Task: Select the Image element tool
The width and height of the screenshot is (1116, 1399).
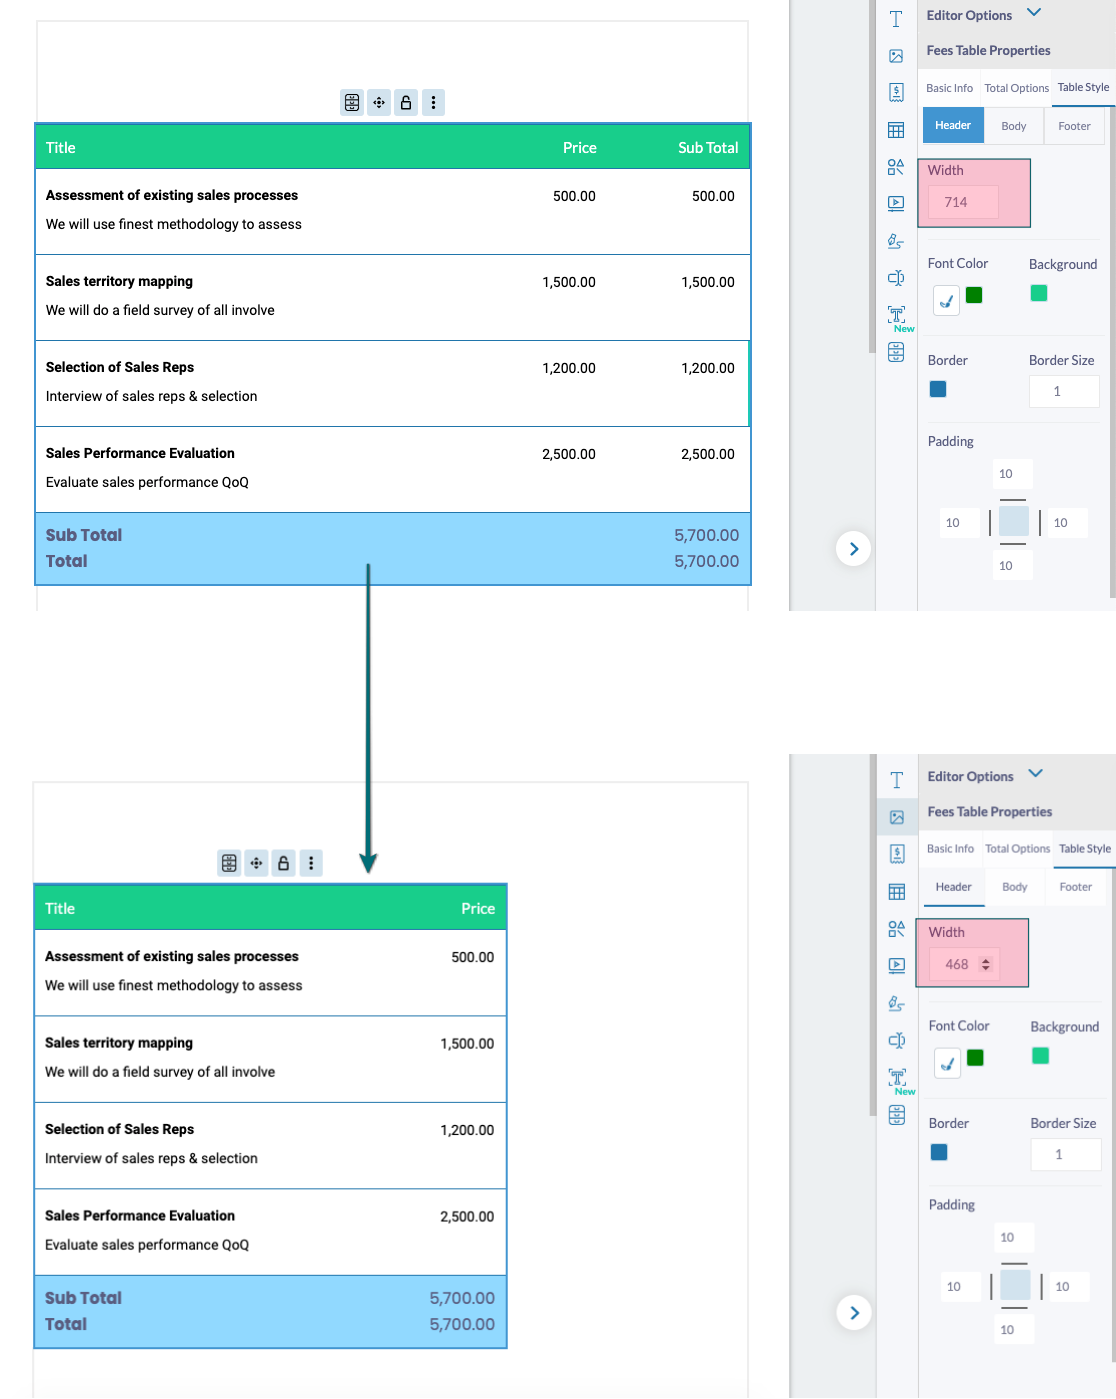Action: pyautogui.click(x=896, y=56)
